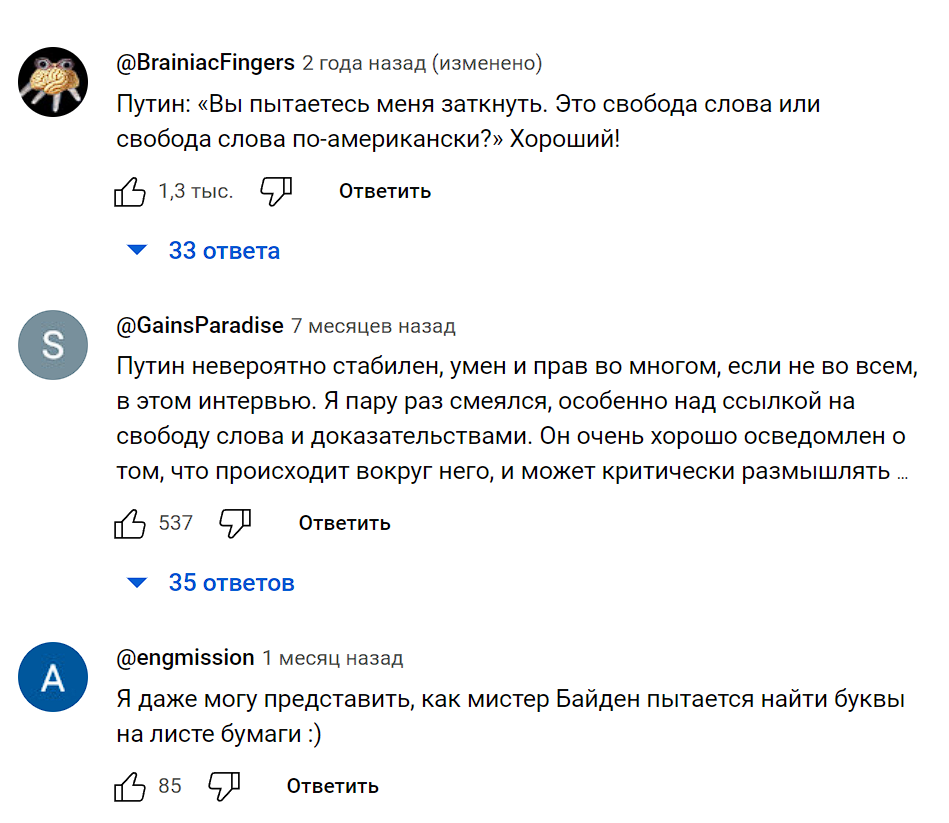Open the @GainsParadise channel link
The image size is (949, 823).
pos(200,326)
